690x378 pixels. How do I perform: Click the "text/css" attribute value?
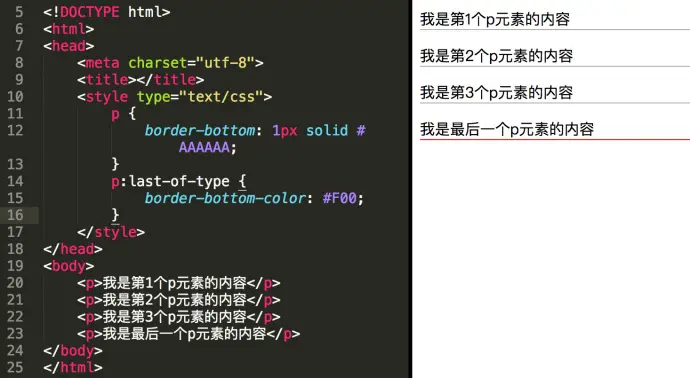click(x=221, y=97)
